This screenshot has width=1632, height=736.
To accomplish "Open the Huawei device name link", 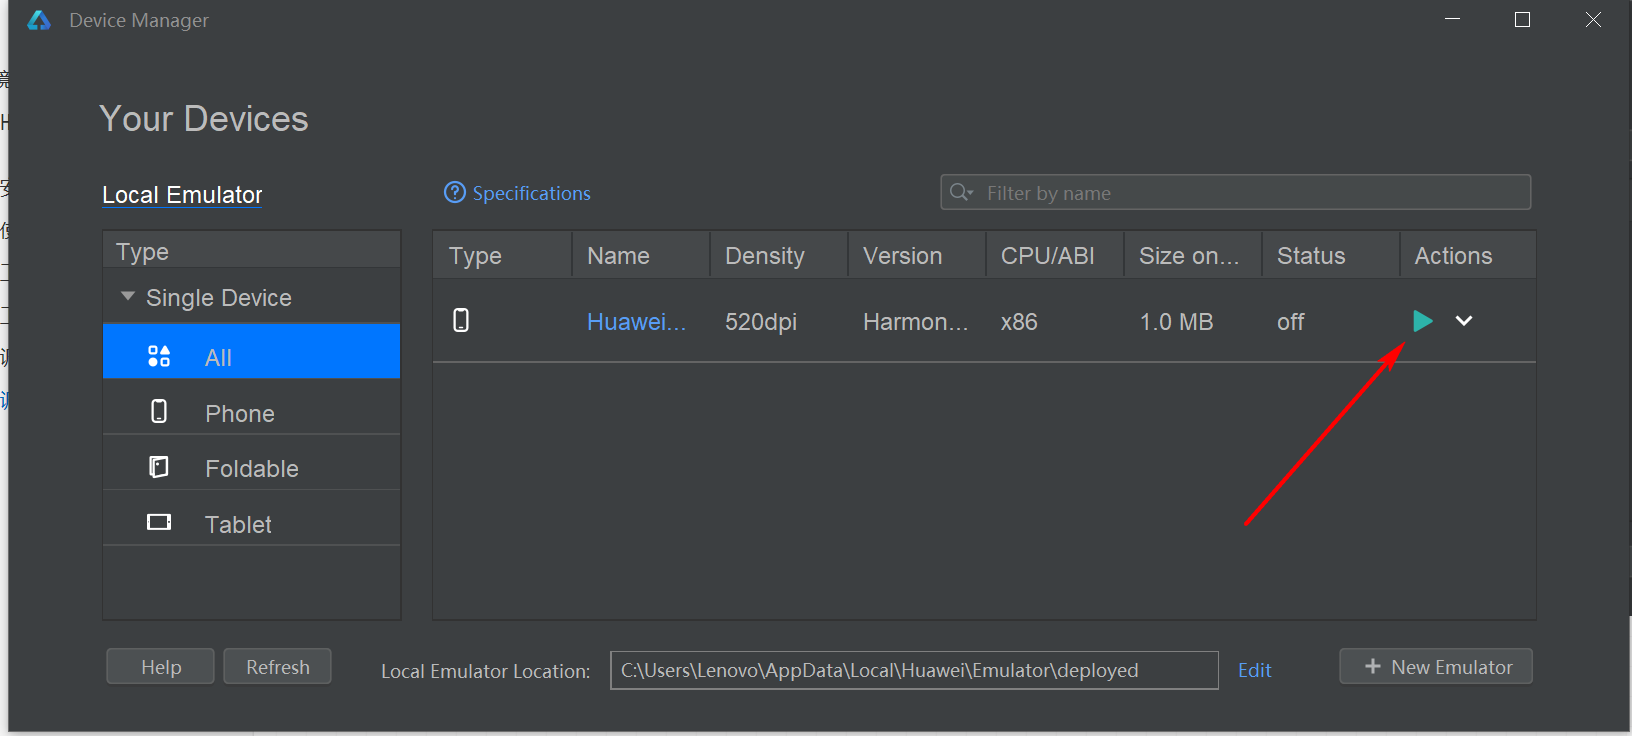I will click(x=636, y=322).
